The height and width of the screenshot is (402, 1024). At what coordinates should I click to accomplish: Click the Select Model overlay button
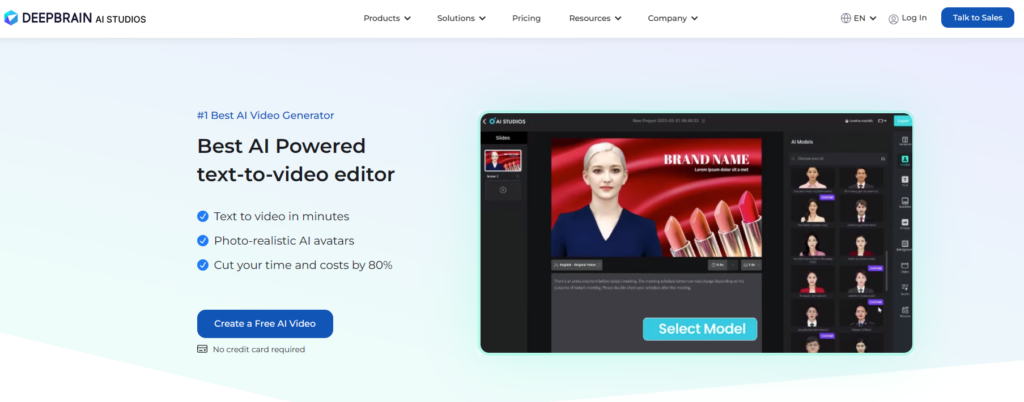tap(699, 329)
